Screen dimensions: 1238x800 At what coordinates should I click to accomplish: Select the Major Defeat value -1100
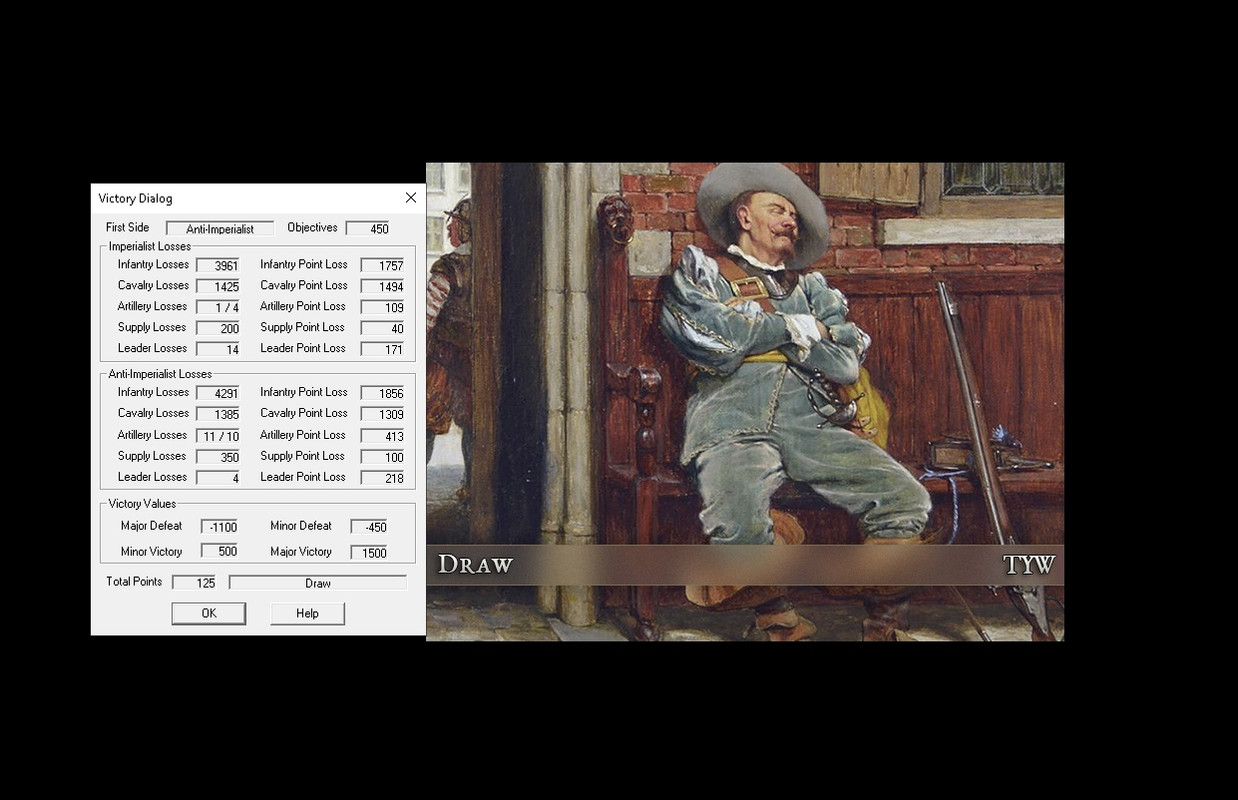(219, 527)
